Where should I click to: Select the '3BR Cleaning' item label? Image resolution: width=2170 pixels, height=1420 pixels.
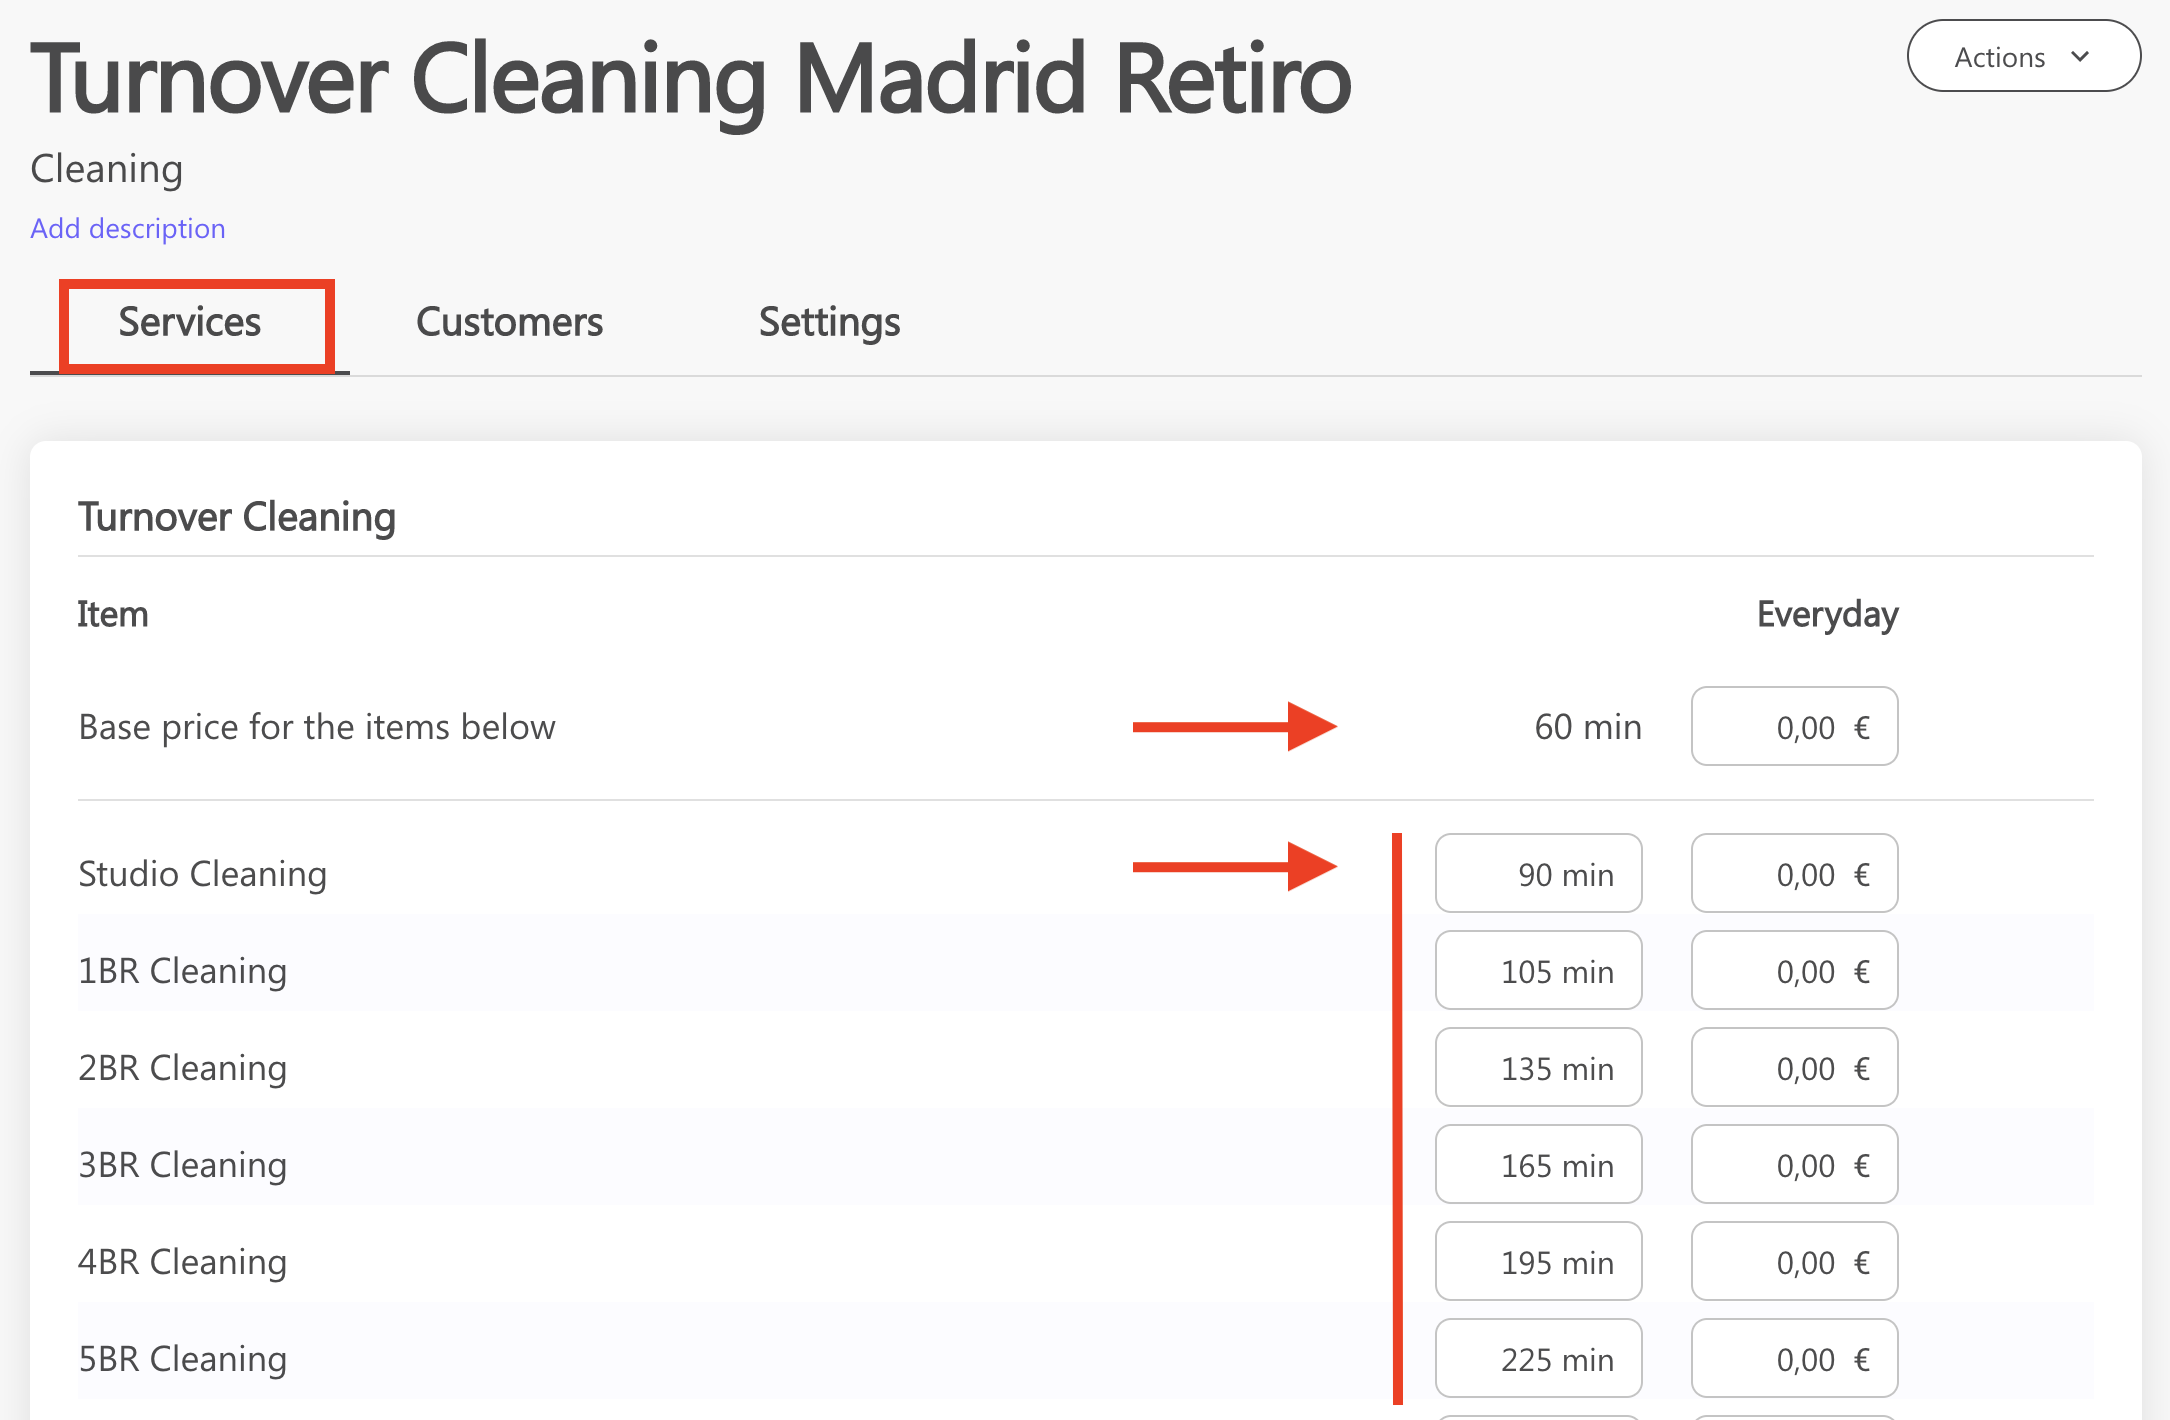pos(183,1165)
